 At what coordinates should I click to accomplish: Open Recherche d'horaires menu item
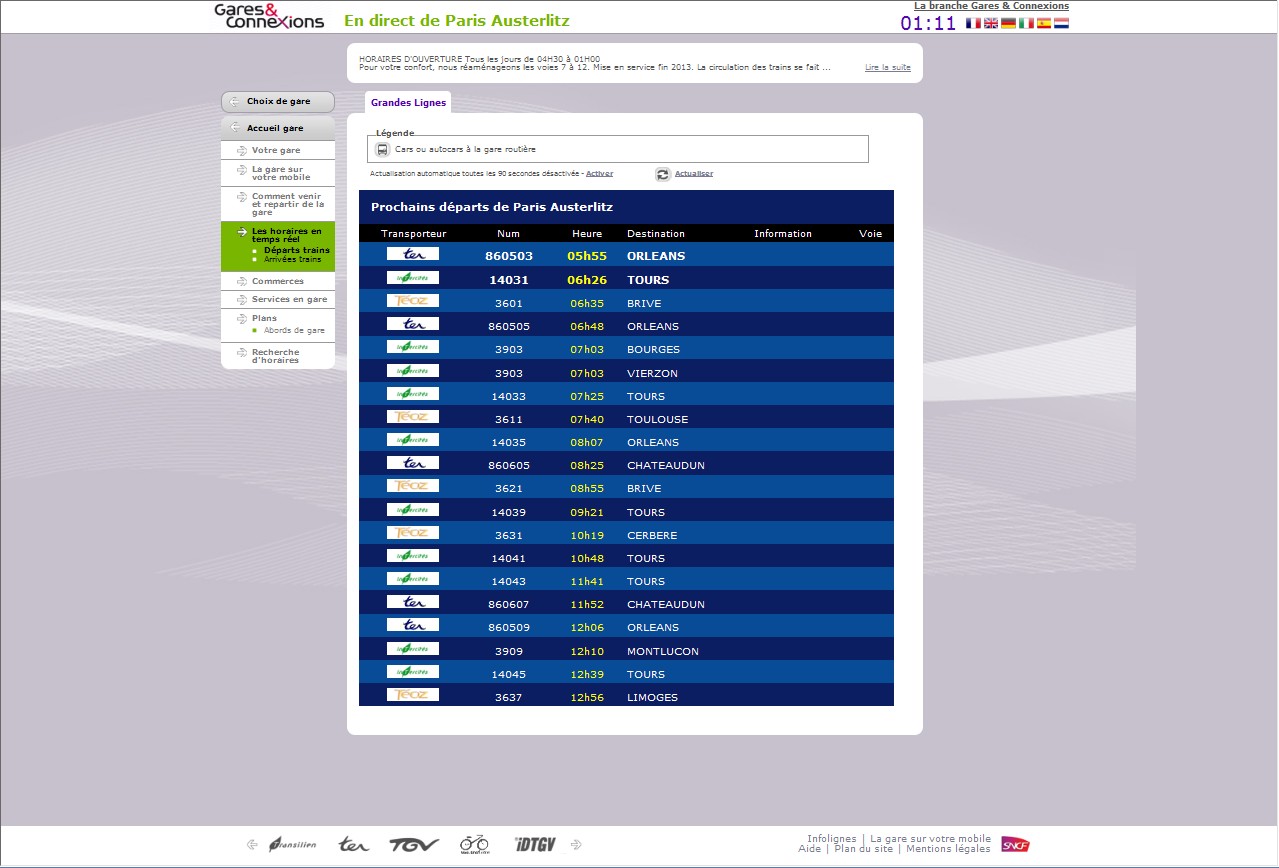pos(276,356)
